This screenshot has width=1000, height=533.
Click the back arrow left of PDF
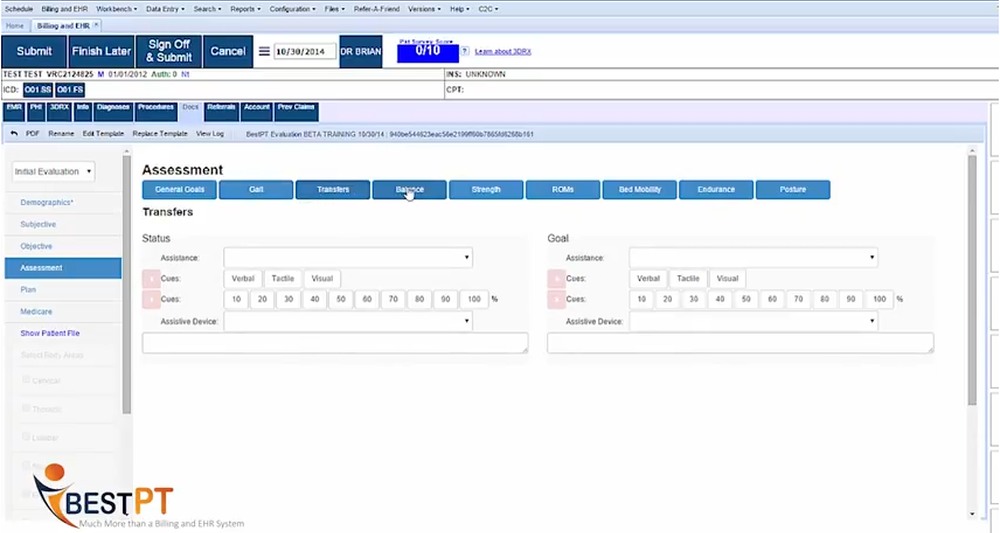14,134
